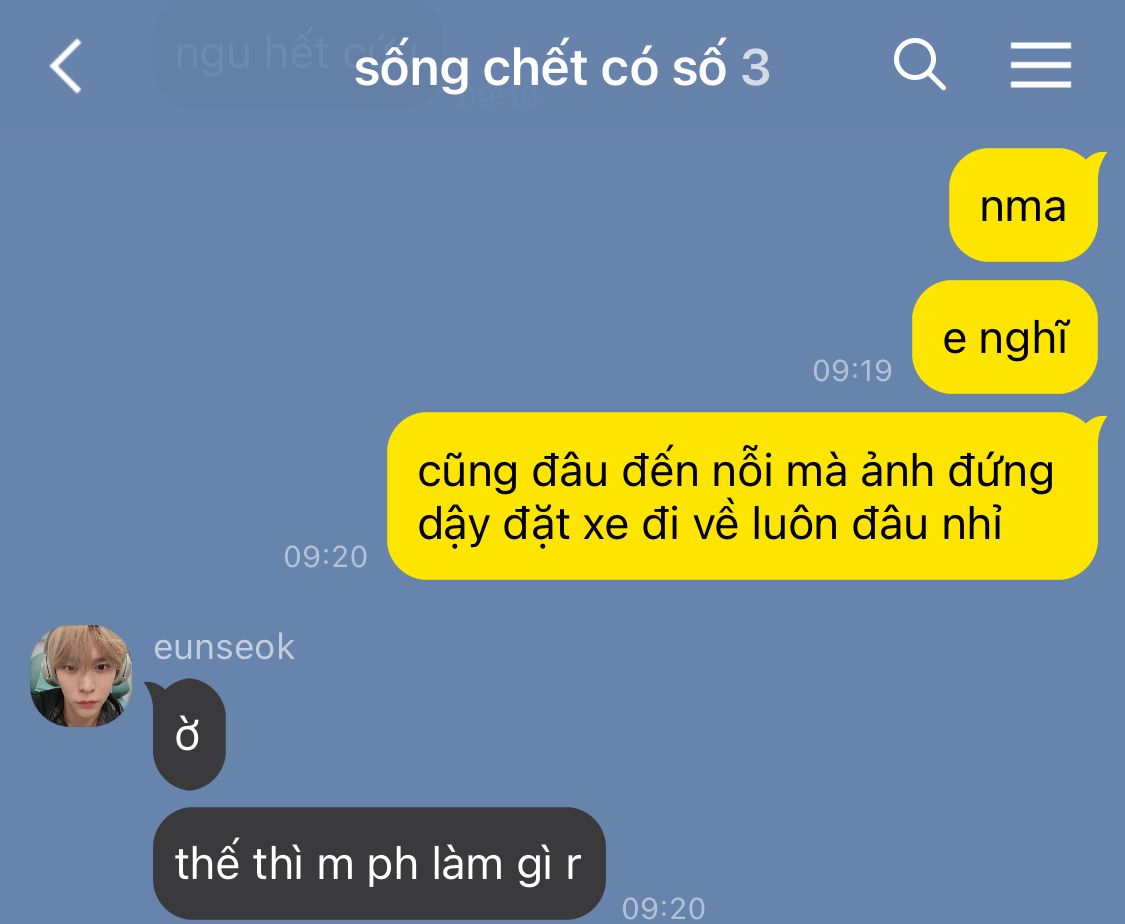The width and height of the screenshot is (1125, 924).
Task: Tap 'đặt xe' in the yellow message
Action: tap(565, 525)
